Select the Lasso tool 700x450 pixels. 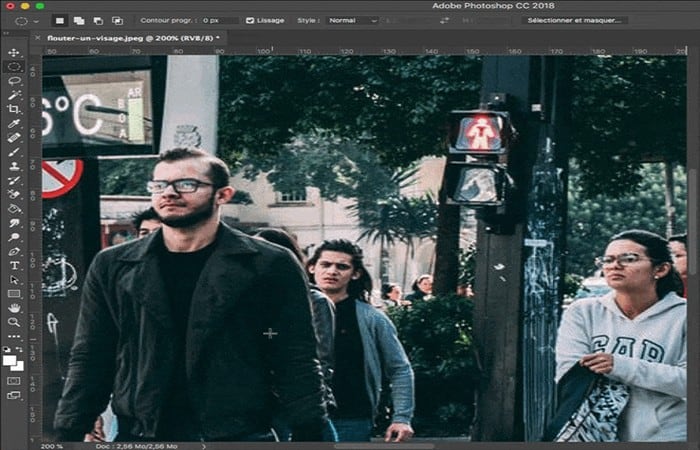click(14, 81)
